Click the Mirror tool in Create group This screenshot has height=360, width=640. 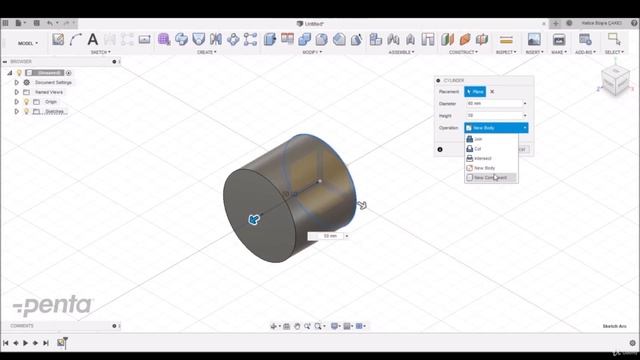[216, 39]
